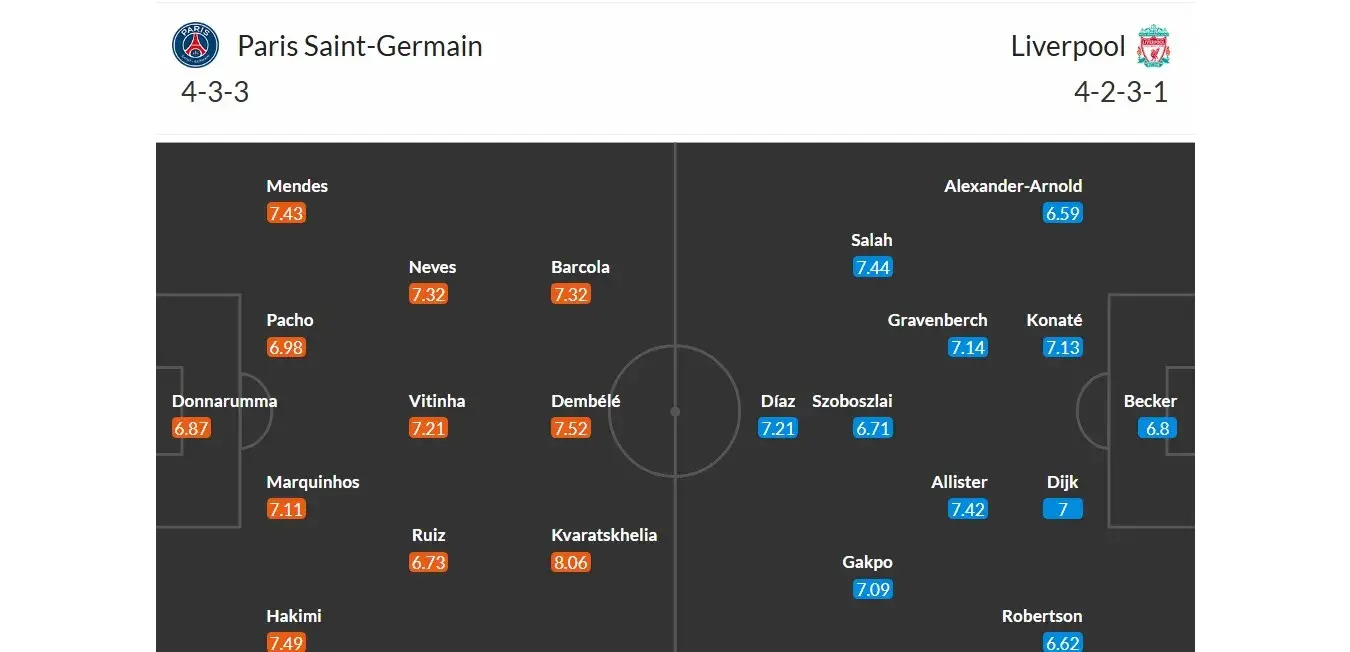1350x652 pixels.
Task: Select Gakpo's player name
Action: point(867,562)
